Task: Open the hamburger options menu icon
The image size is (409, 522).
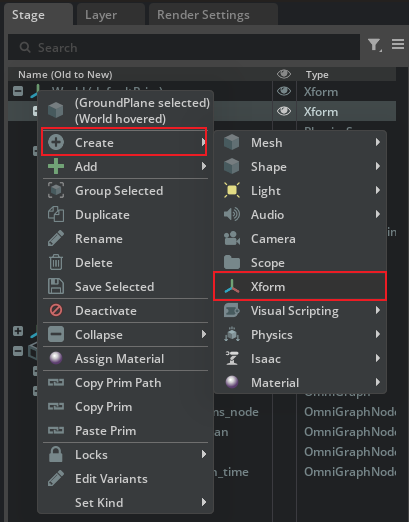Action: (x=398, y=44)
